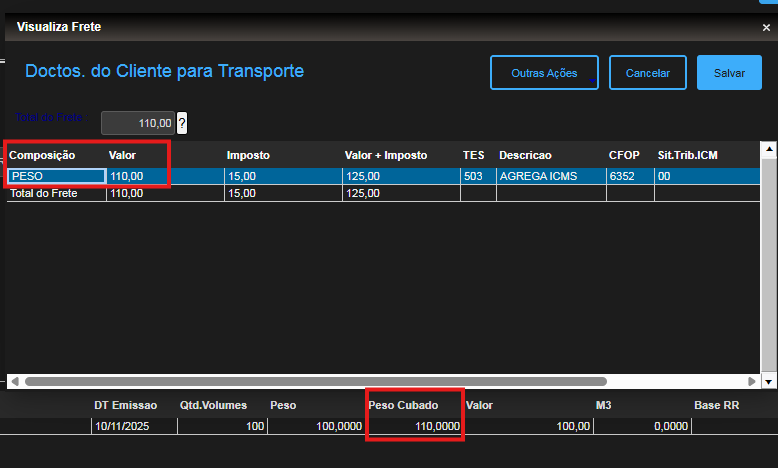Click the Valor + Imposto column header
The image size is (778, 468).
(x=385, y=155)
